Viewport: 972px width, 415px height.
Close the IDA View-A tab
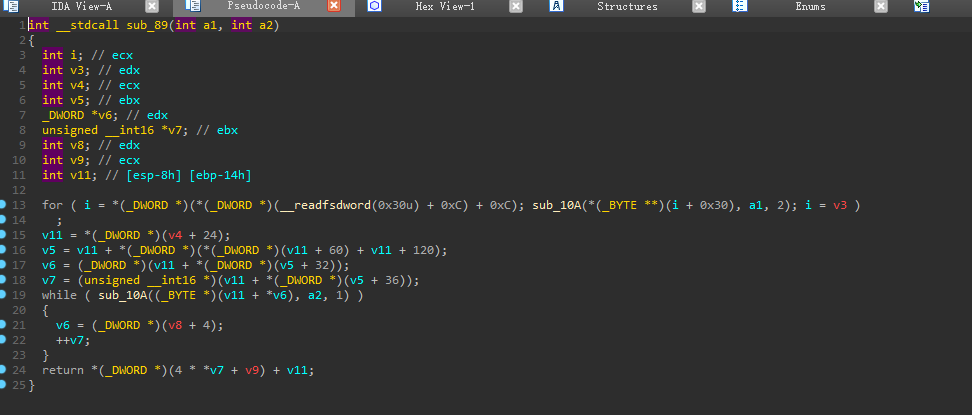tap(152, 6)
